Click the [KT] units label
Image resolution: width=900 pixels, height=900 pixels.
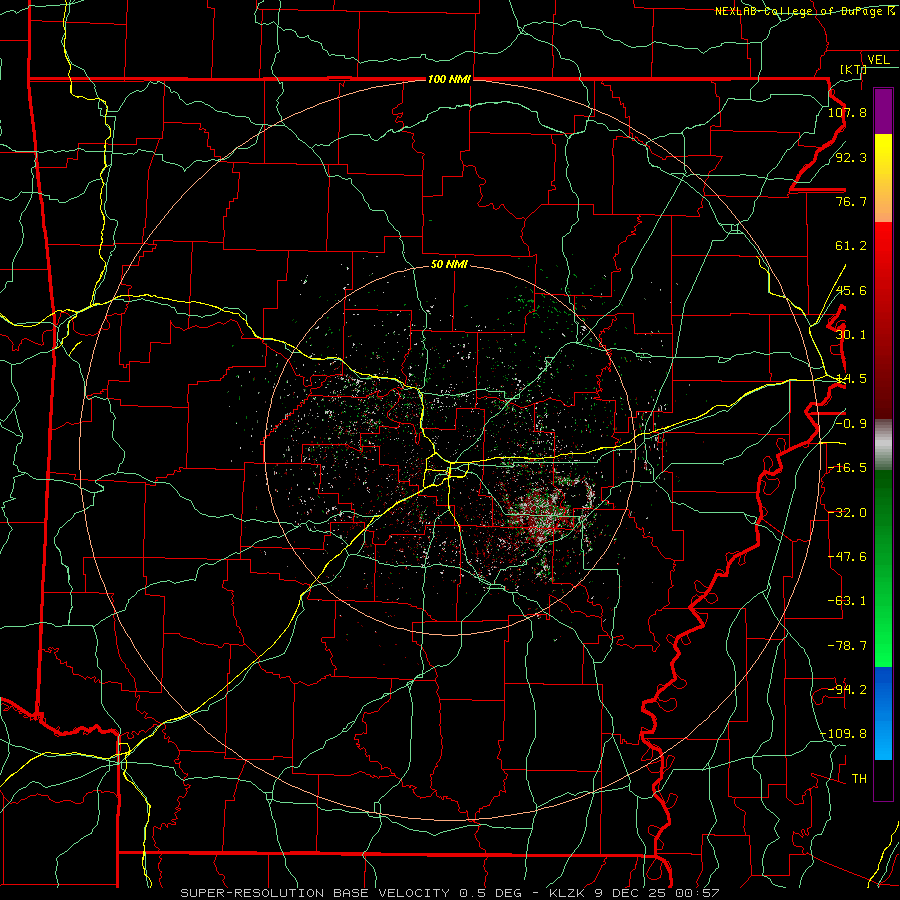[x=852, y=69]
